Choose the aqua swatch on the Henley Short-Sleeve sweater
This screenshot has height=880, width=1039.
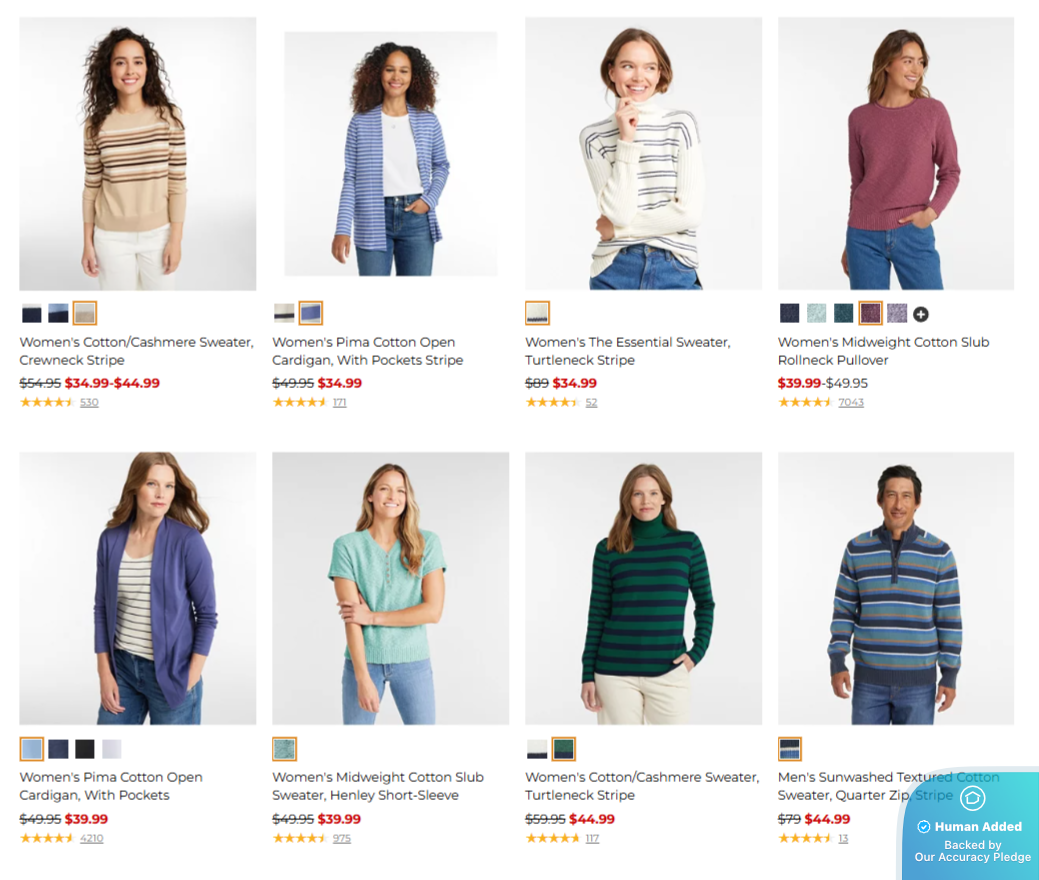tap(283, 748)
